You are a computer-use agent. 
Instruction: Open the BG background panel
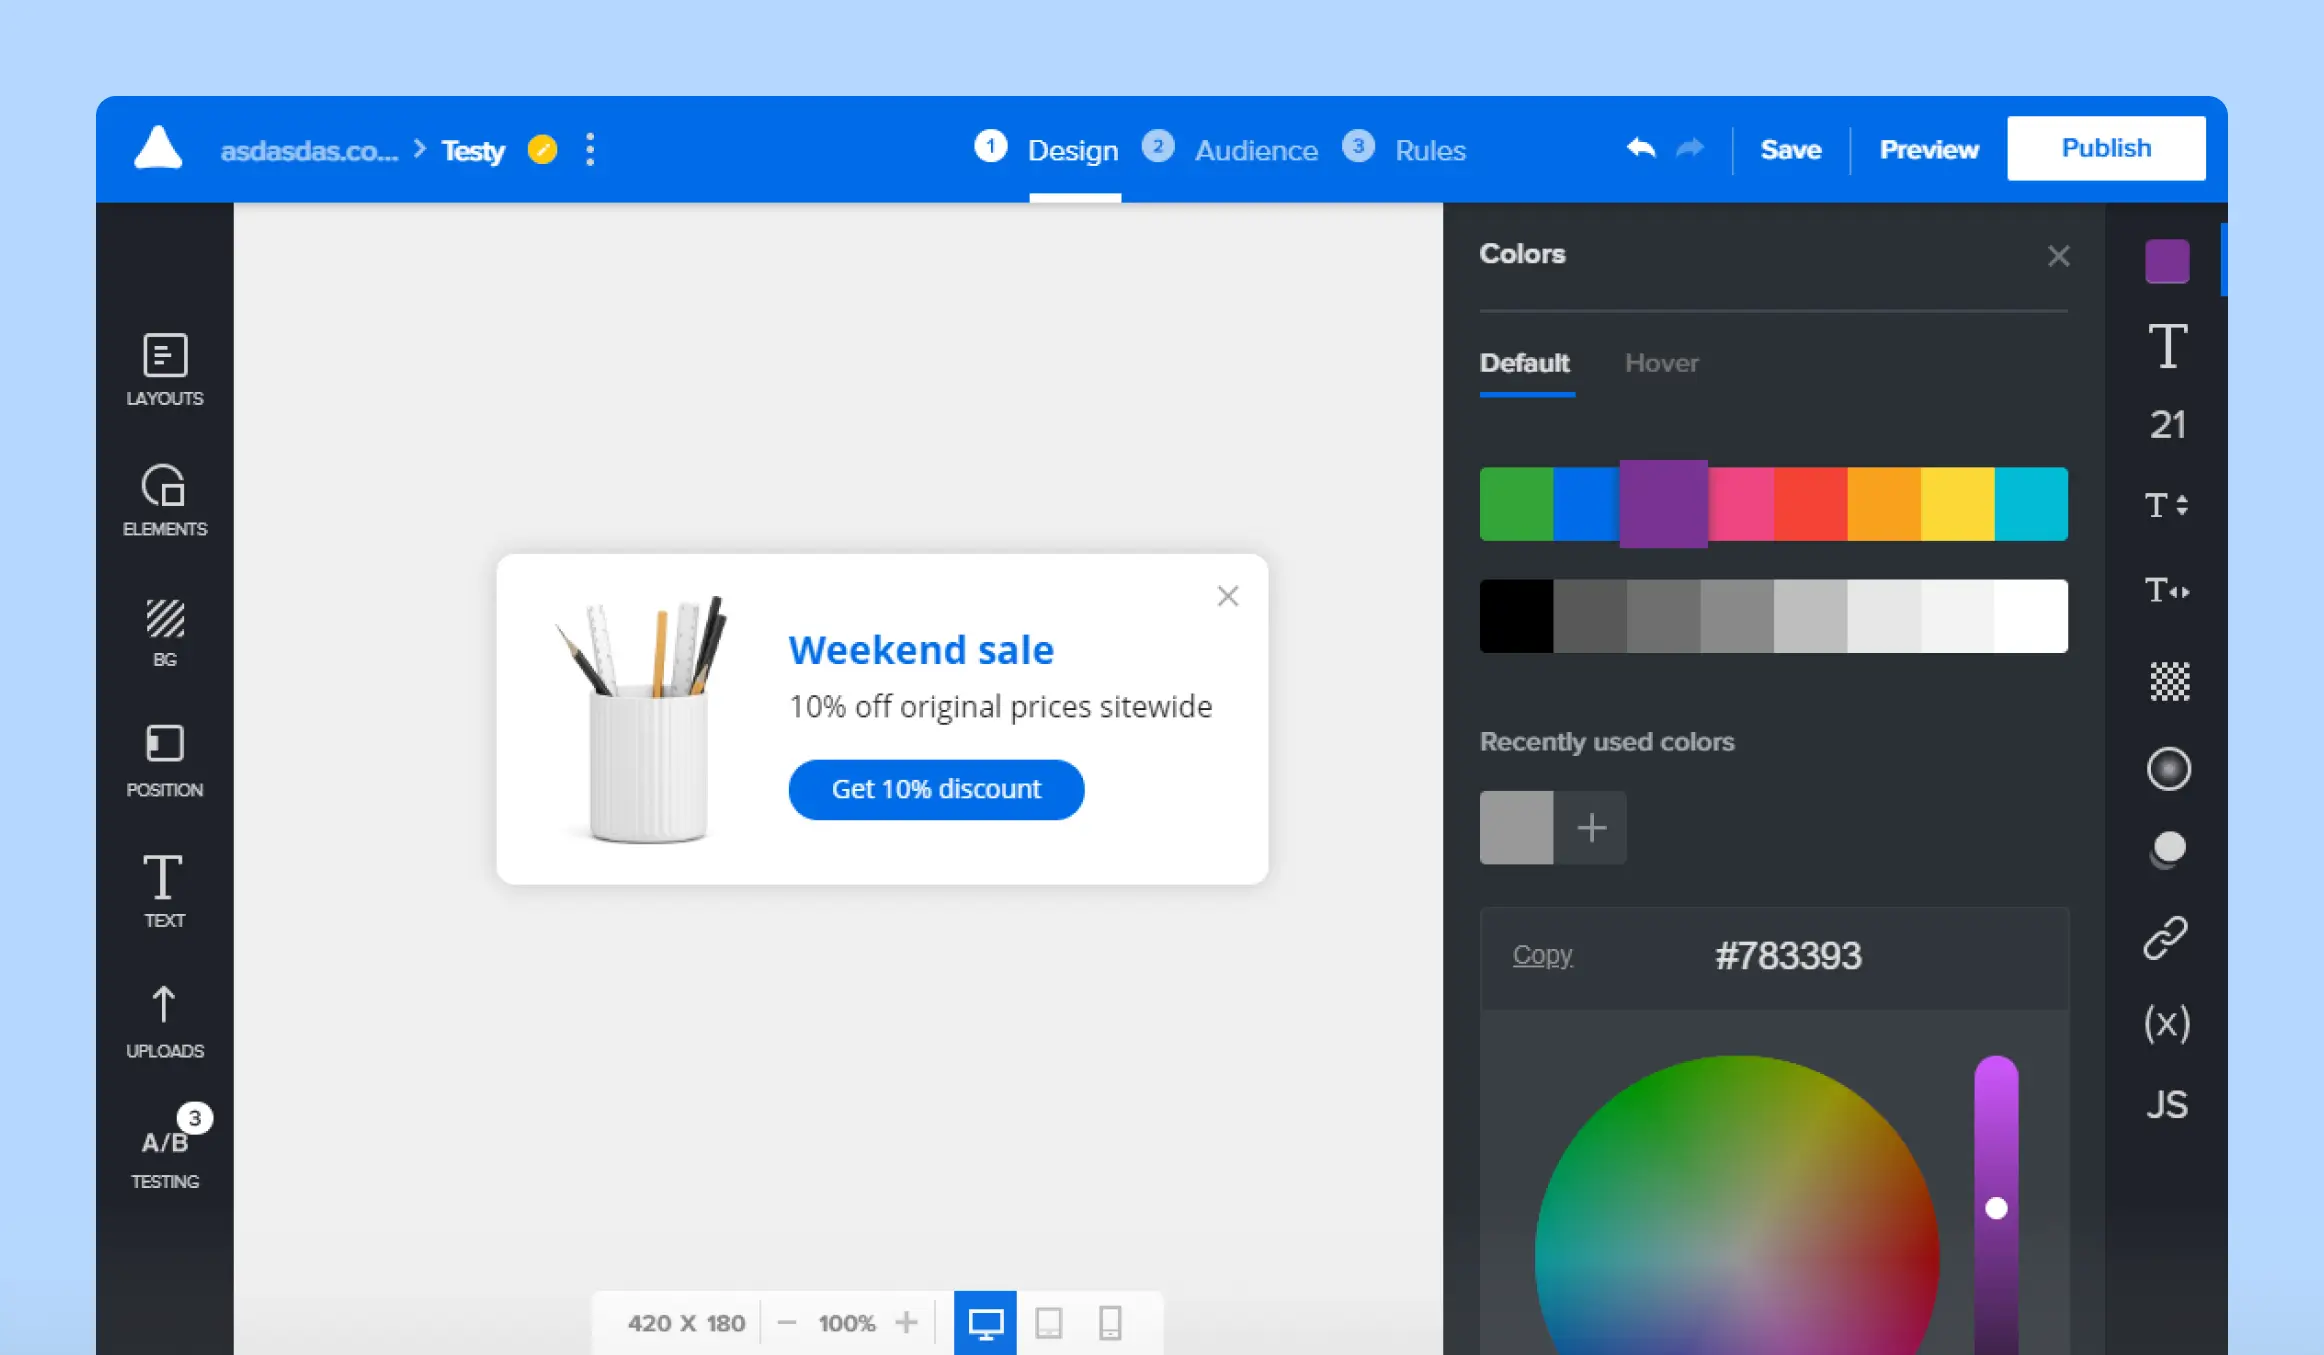[x=165, y=632]
